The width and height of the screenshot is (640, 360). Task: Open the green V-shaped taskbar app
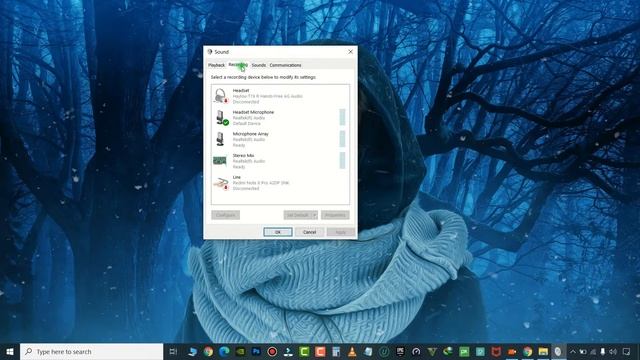[x=432, y=351]
